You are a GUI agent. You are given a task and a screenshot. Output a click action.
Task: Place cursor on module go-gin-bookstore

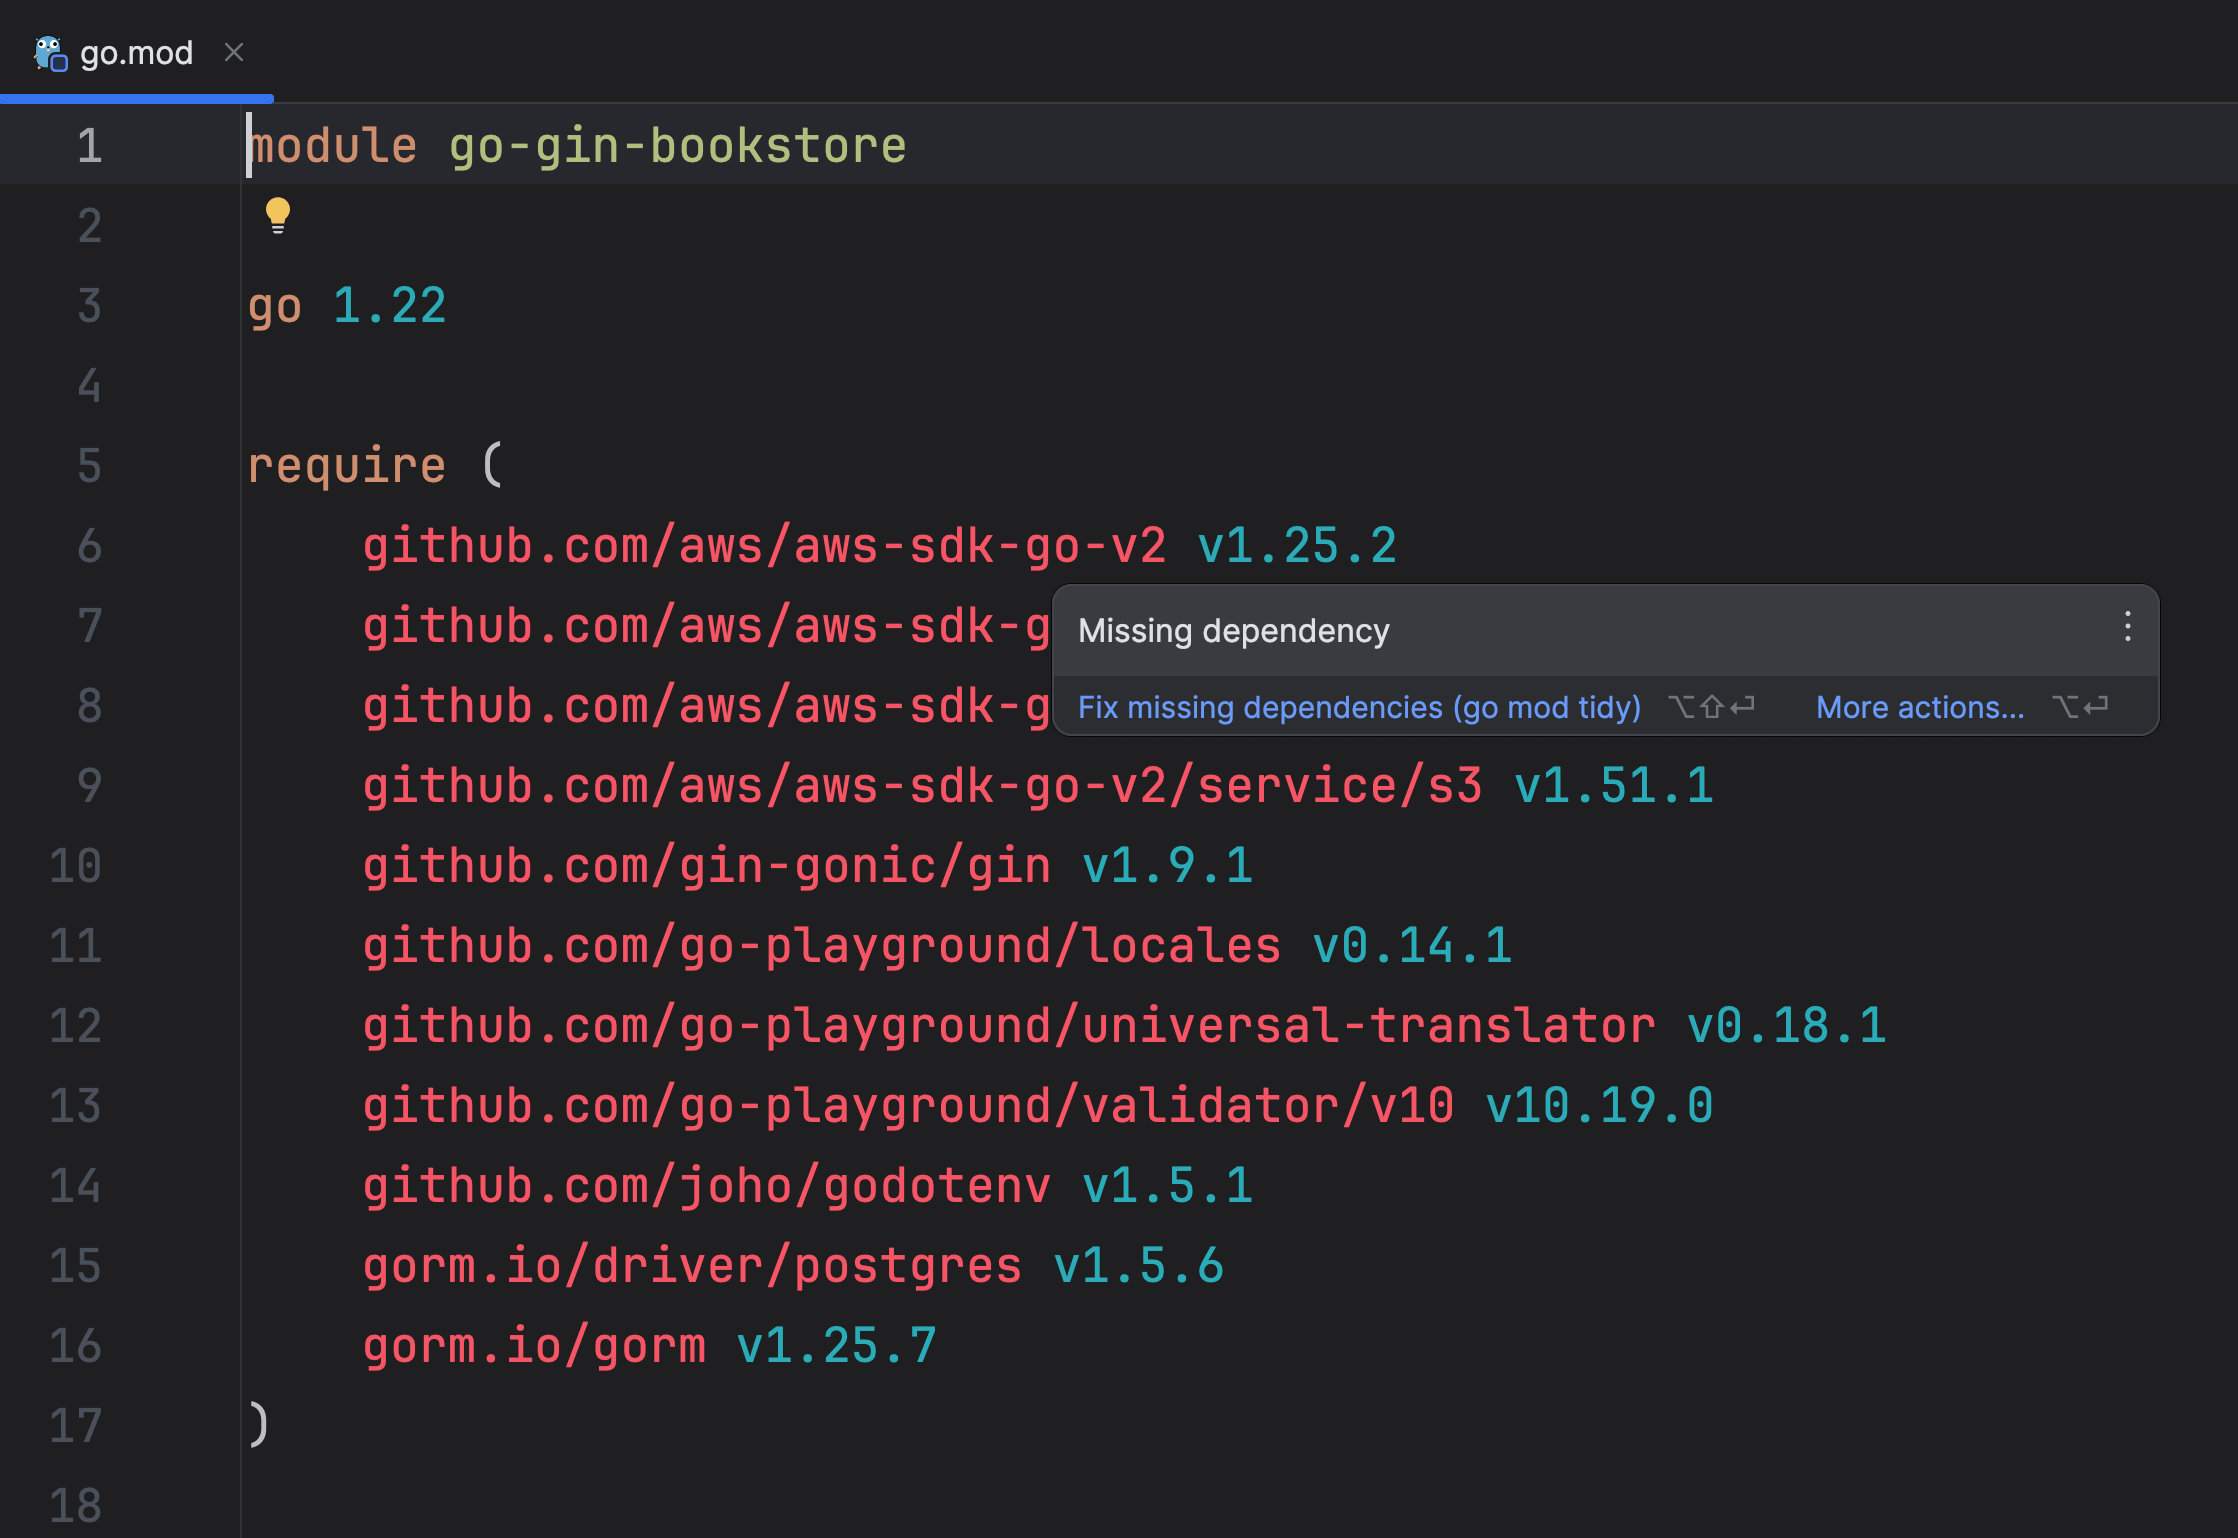click(577, 144)
